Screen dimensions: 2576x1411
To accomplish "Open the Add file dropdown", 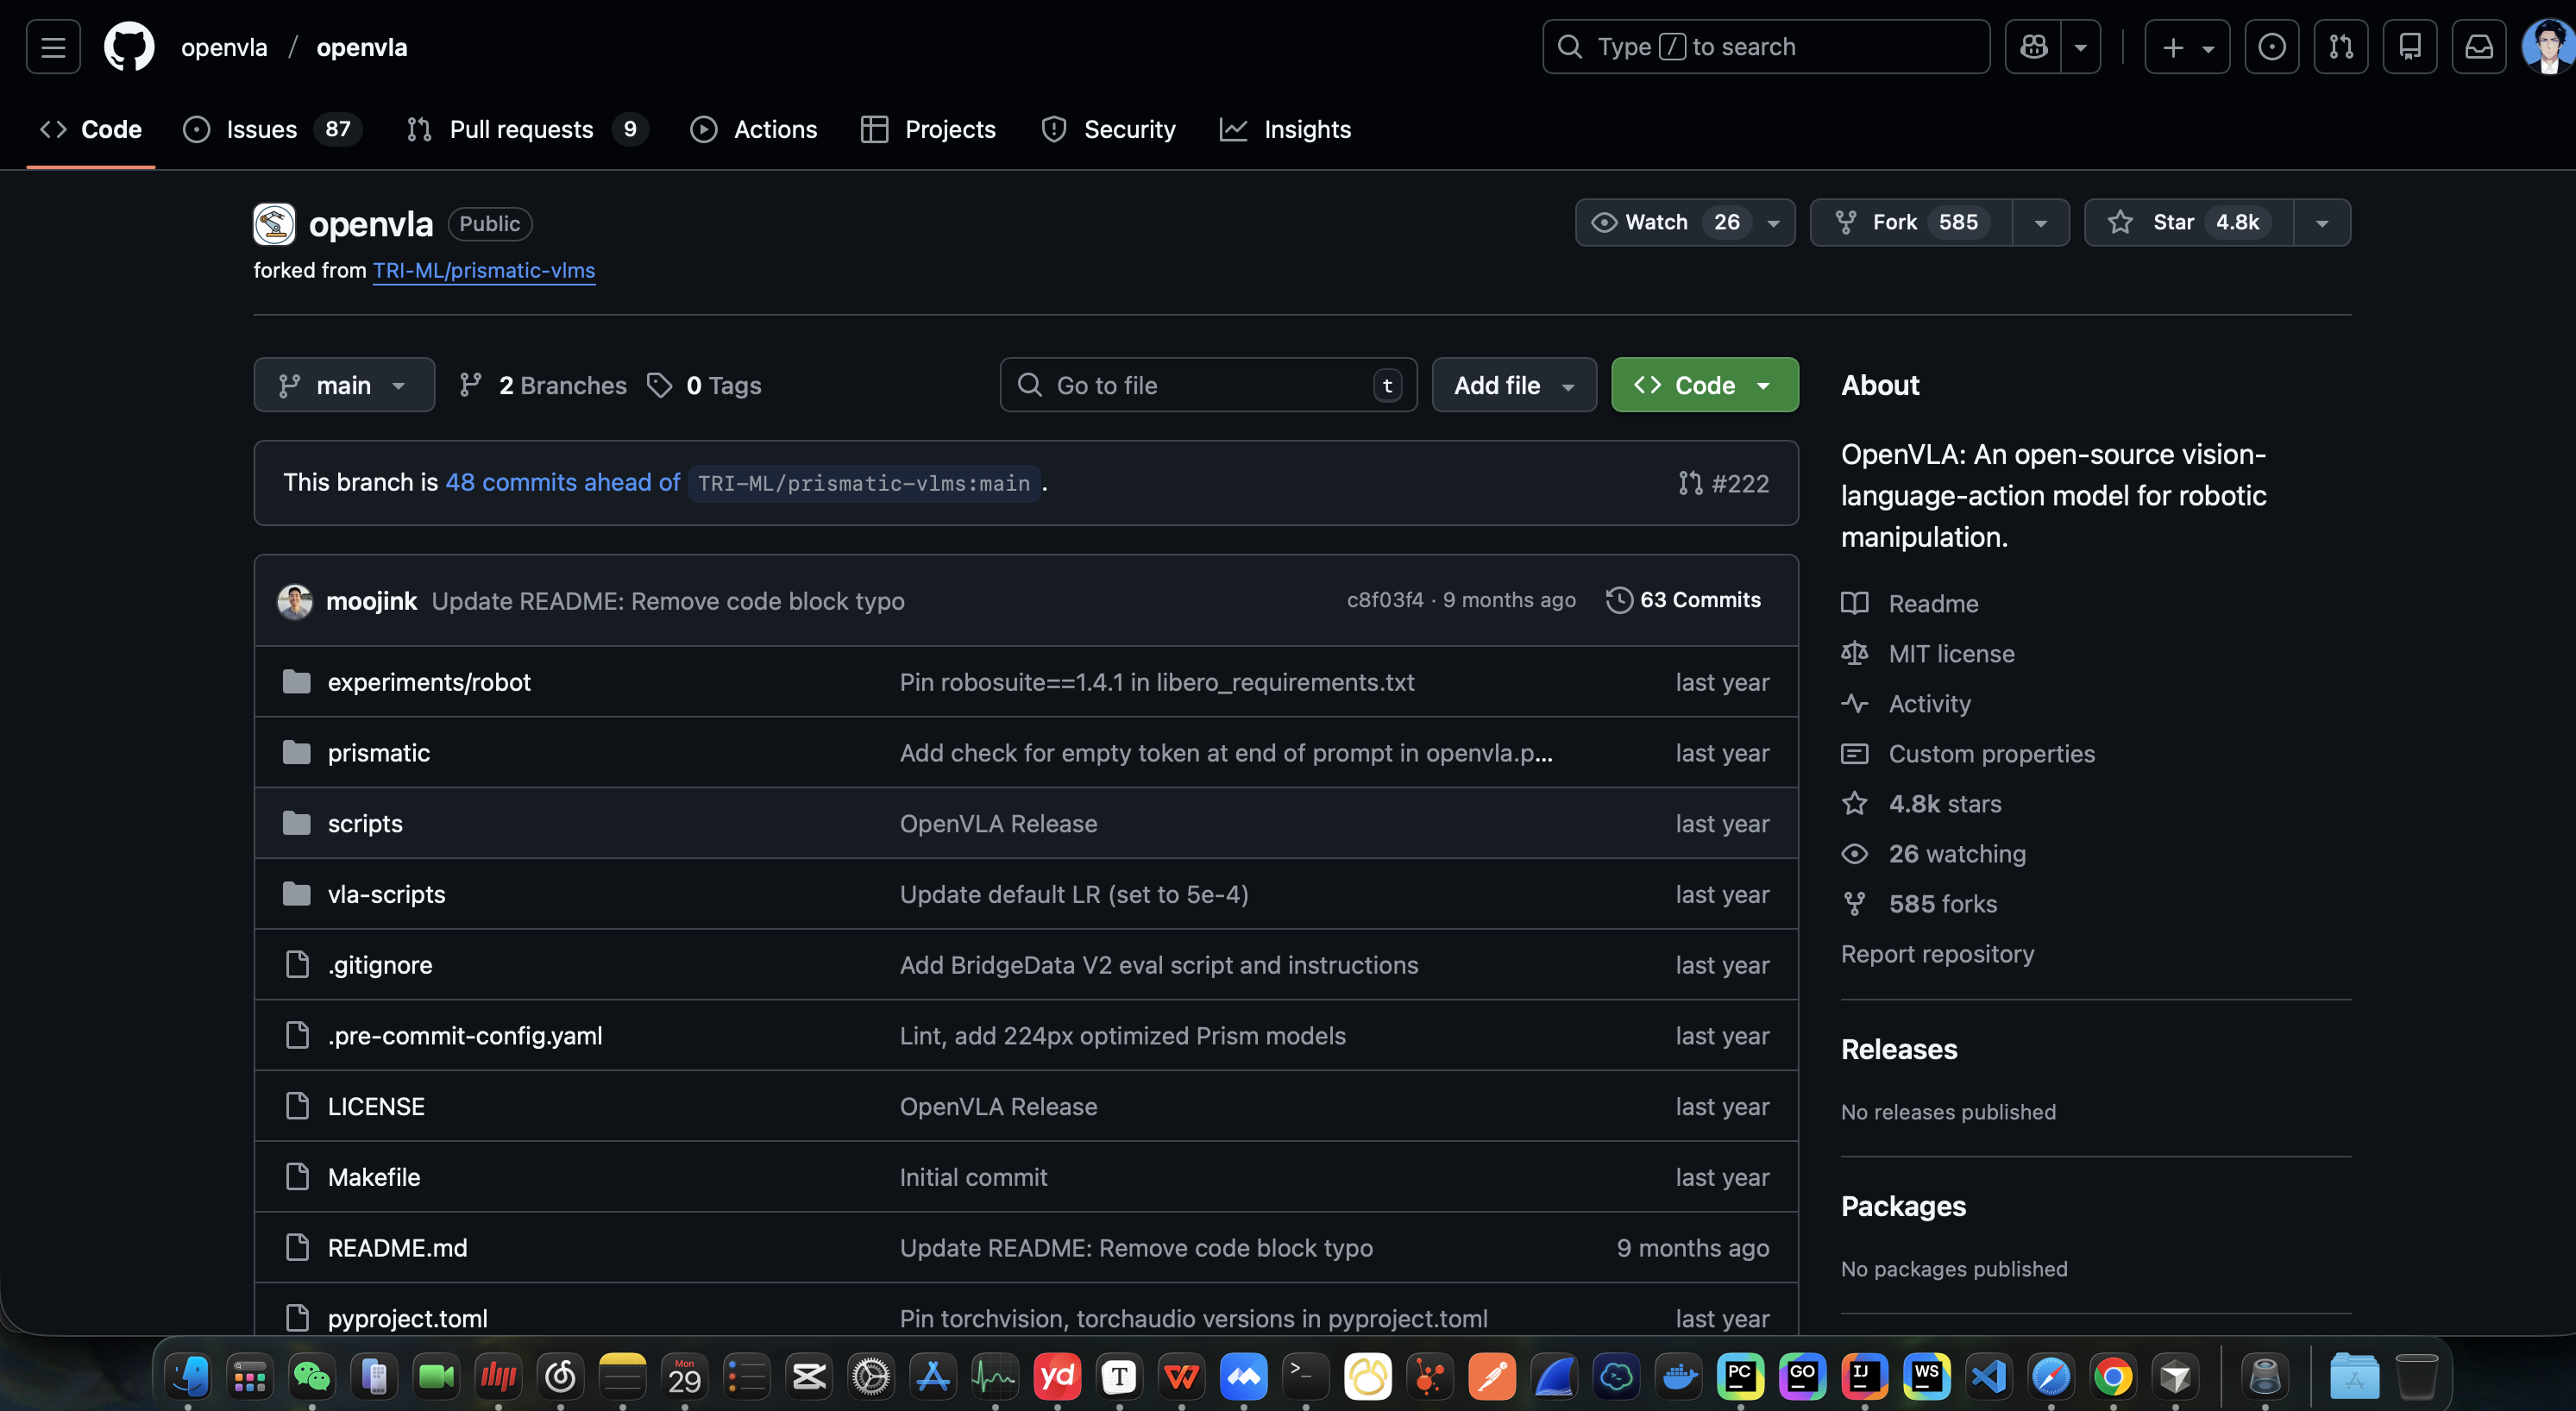I will pos(1513,385).
